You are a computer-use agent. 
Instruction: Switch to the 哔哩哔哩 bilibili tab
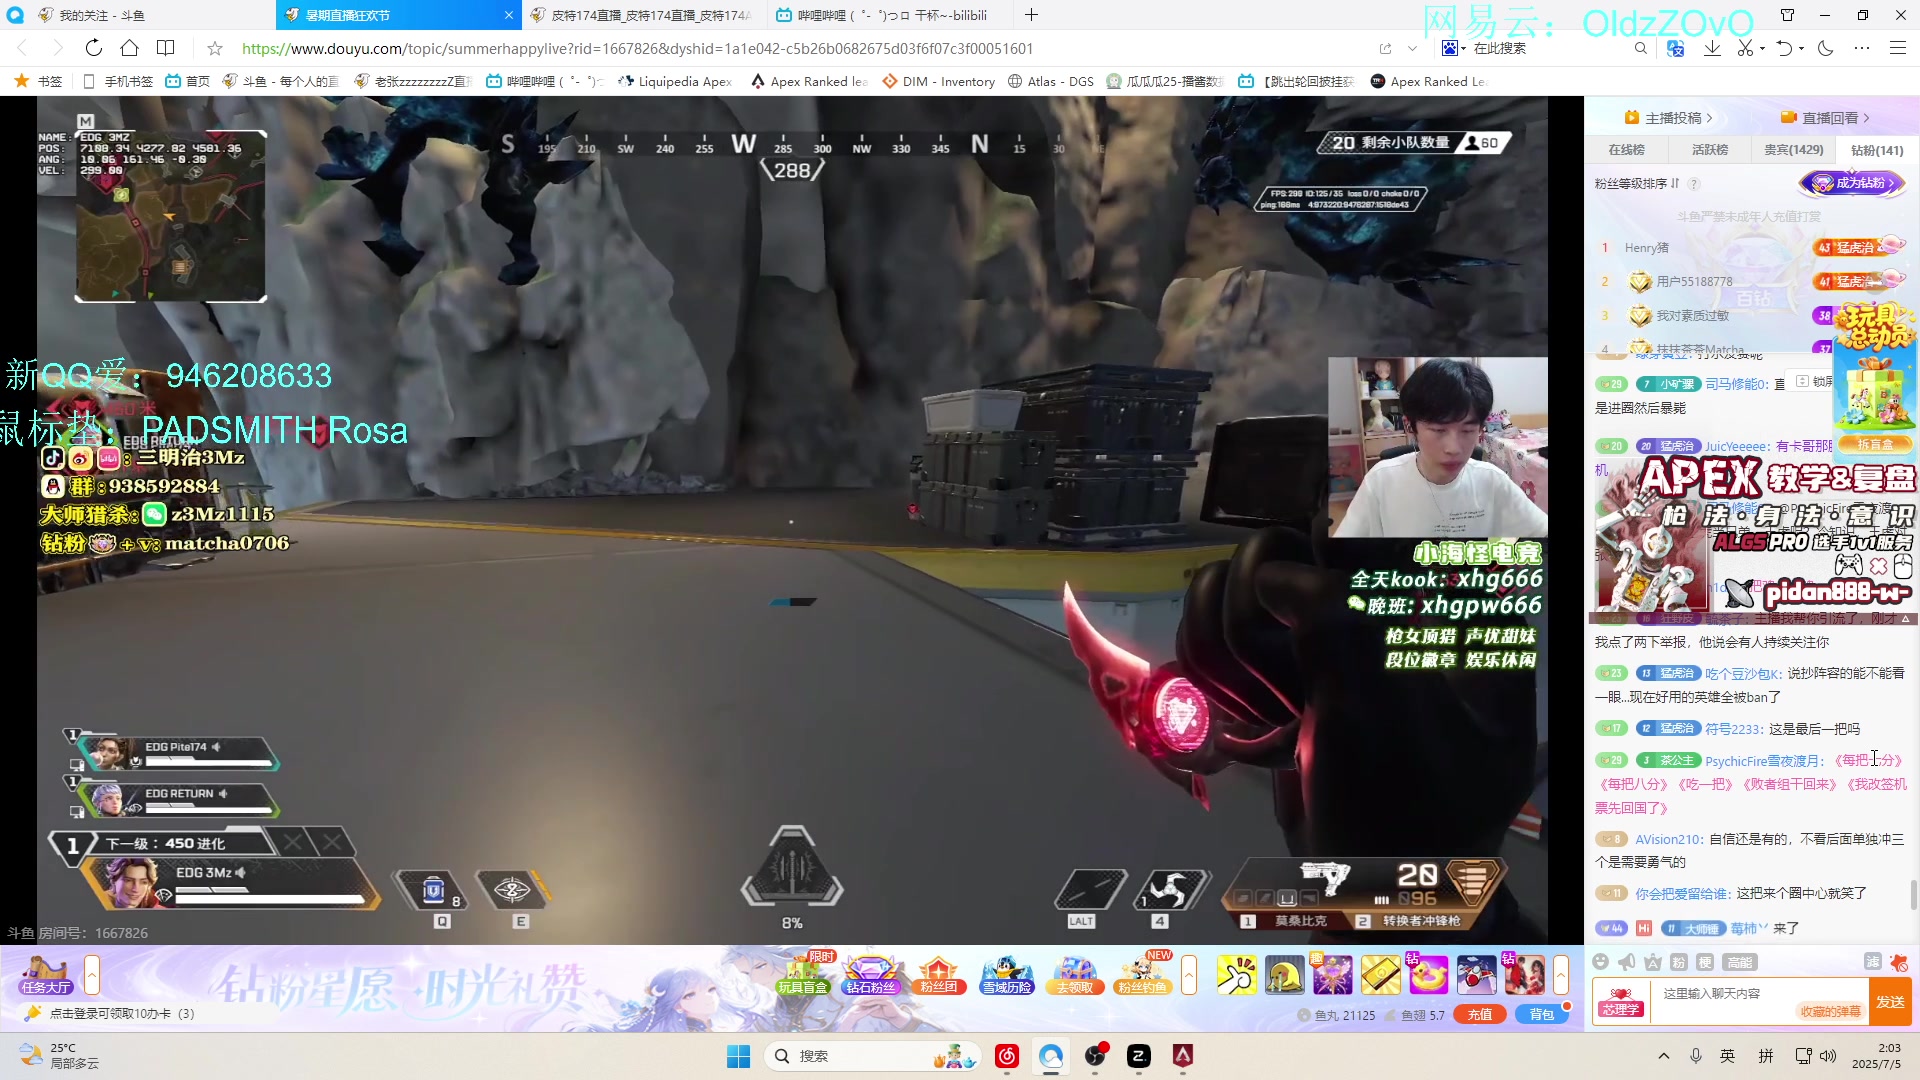(890, 15)
